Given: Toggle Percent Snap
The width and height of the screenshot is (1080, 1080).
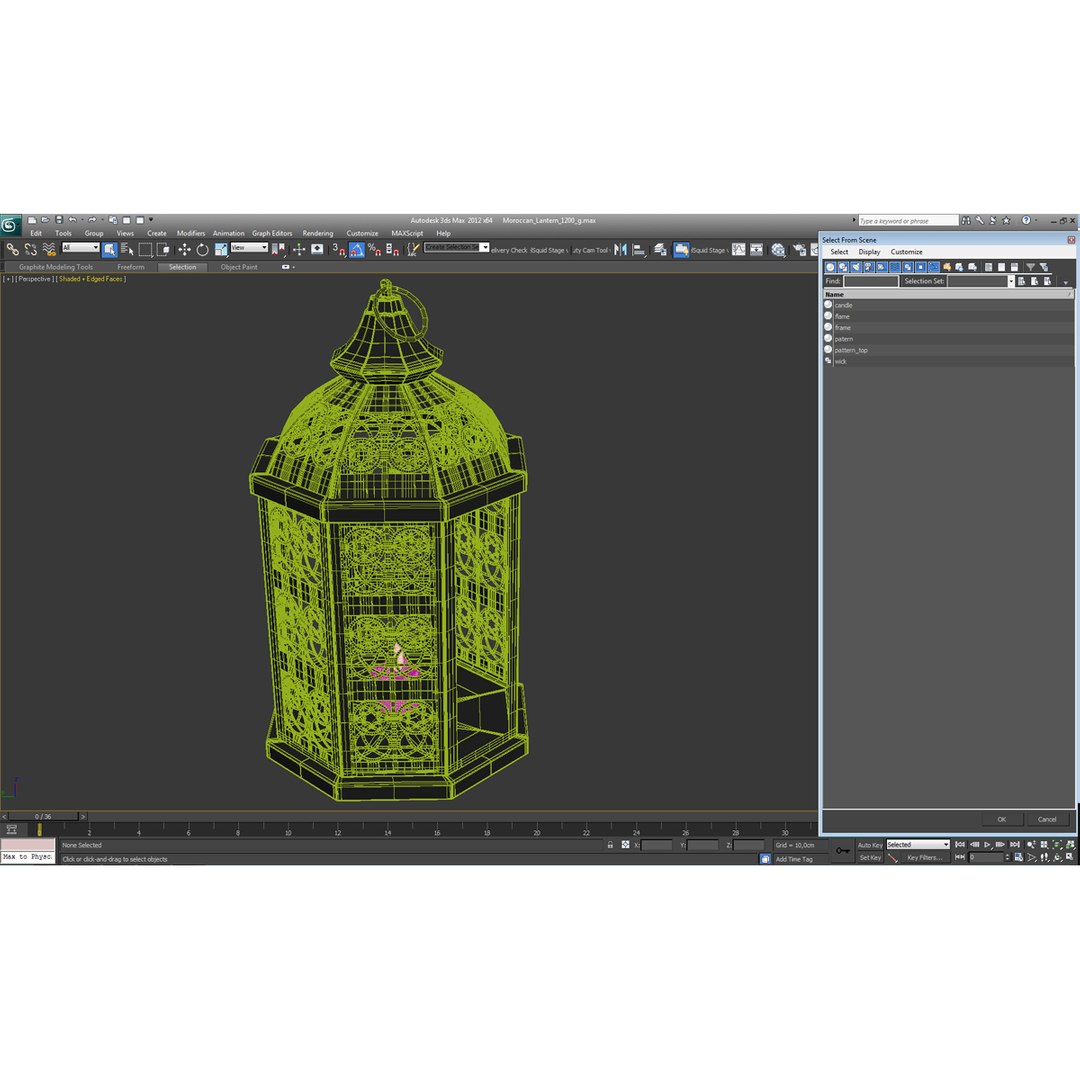Looking at the screenshot, I should coord(375,249).
